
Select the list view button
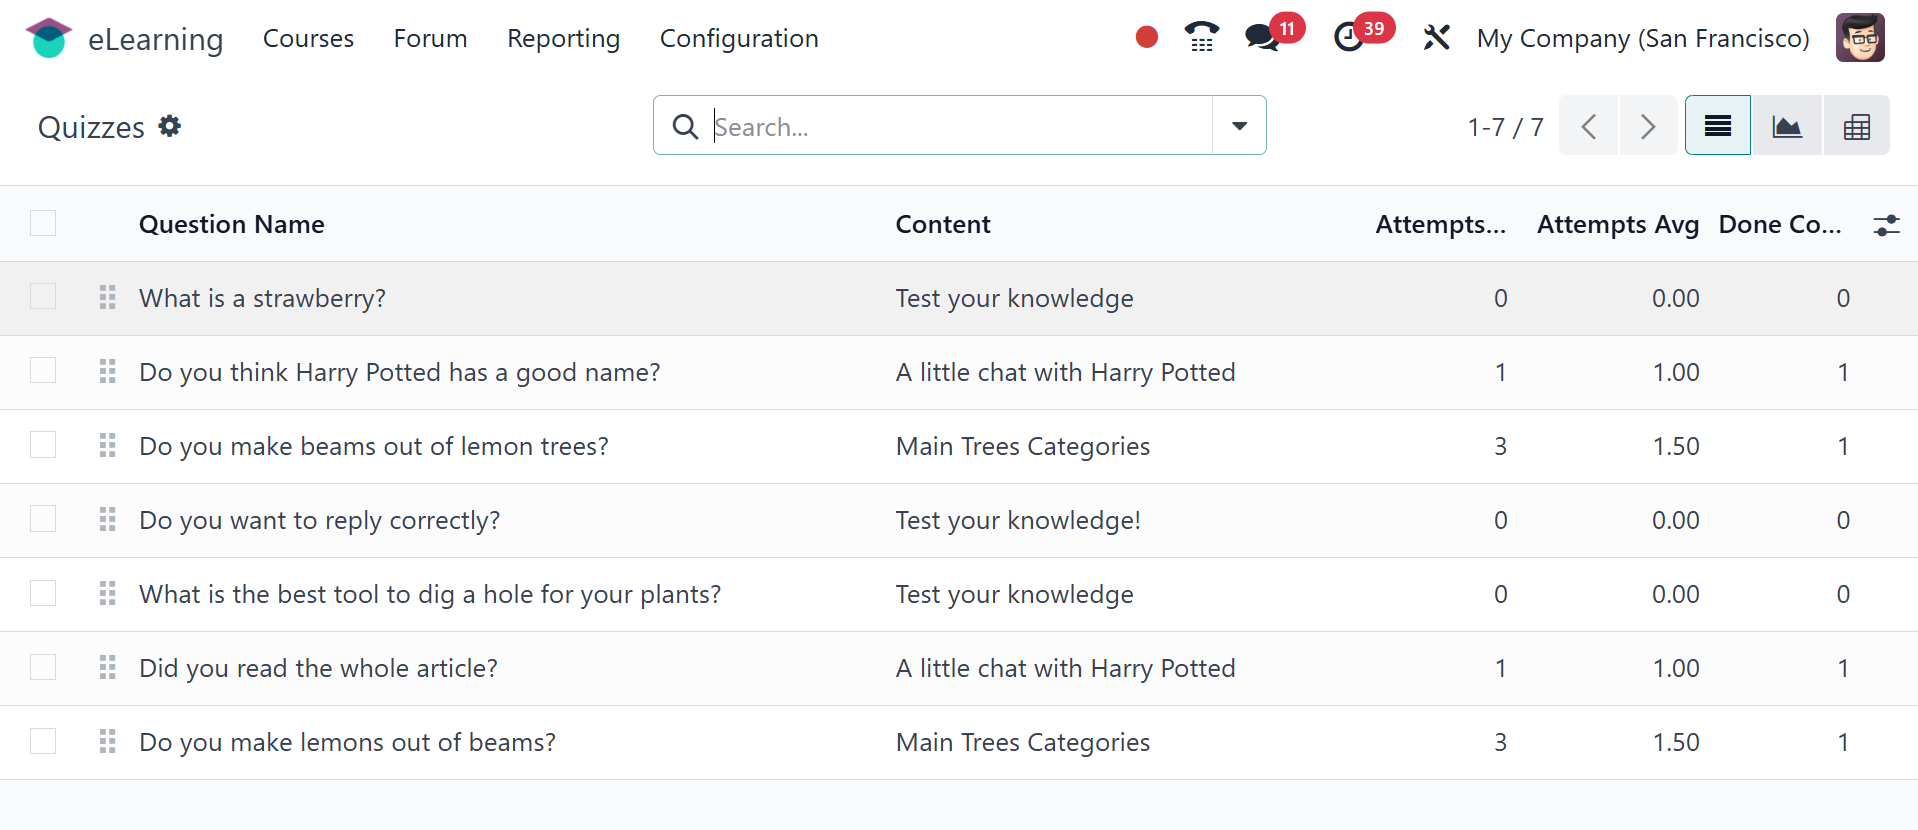pos(1717,126)
